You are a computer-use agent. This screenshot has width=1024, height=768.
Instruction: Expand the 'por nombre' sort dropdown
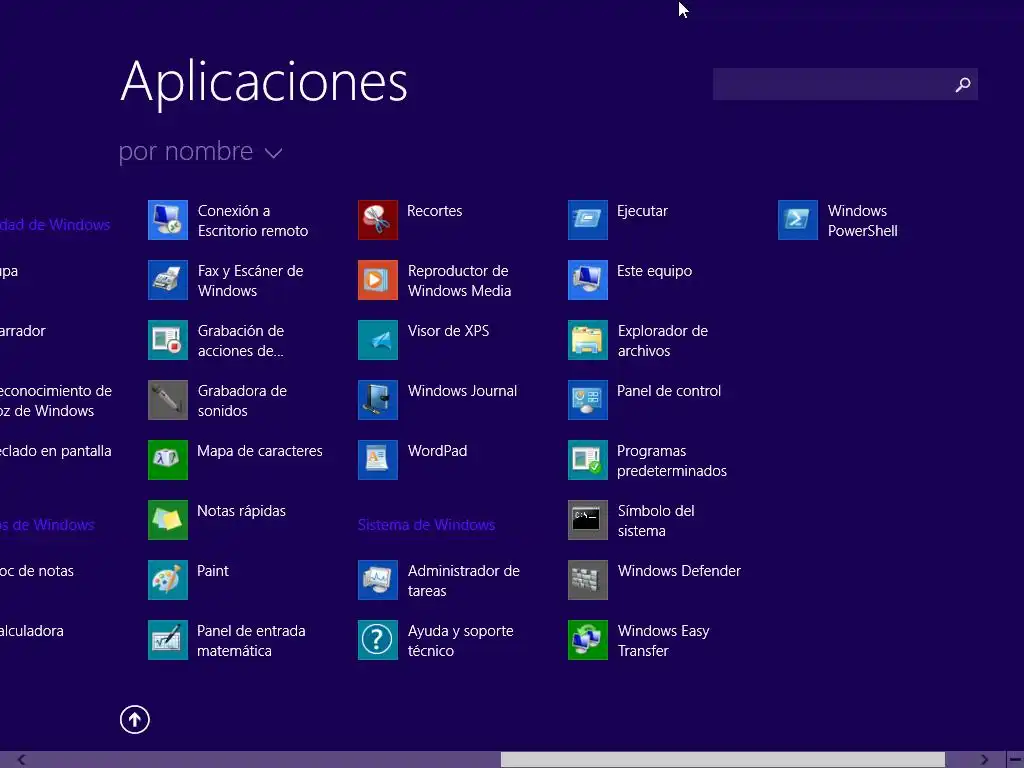(x=200, y=152)
